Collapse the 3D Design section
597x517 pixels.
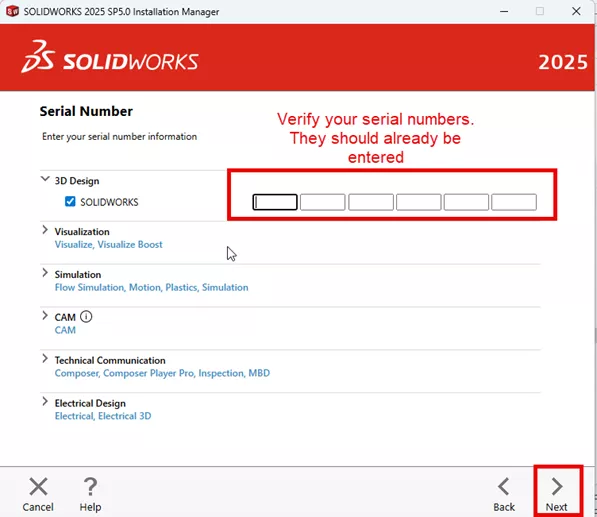point(45,179)
